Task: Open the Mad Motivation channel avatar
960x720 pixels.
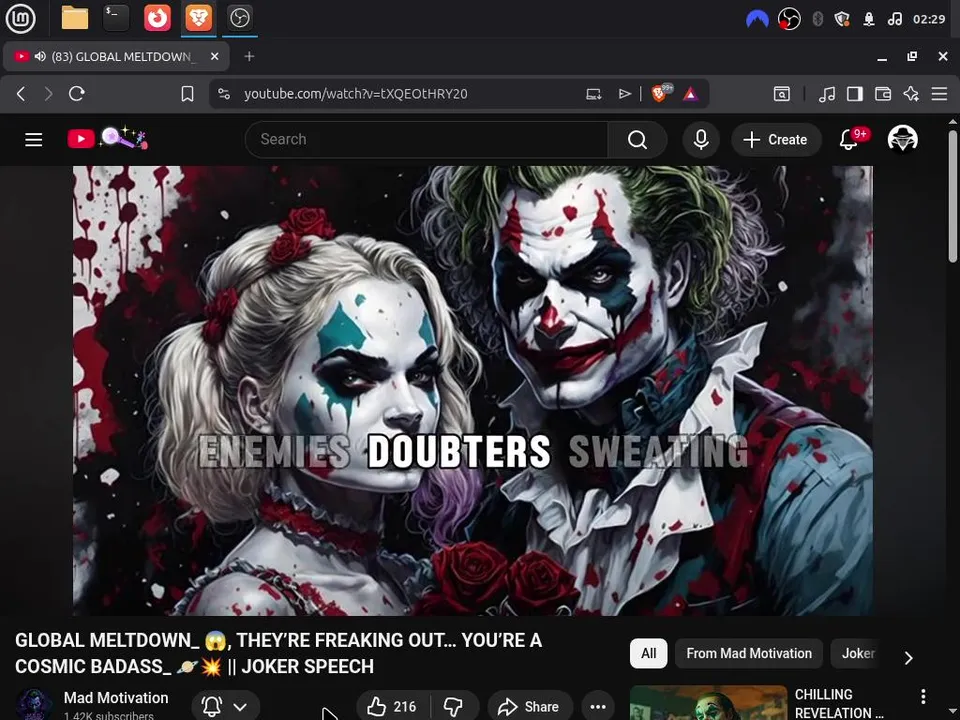Action: point(34,704)
